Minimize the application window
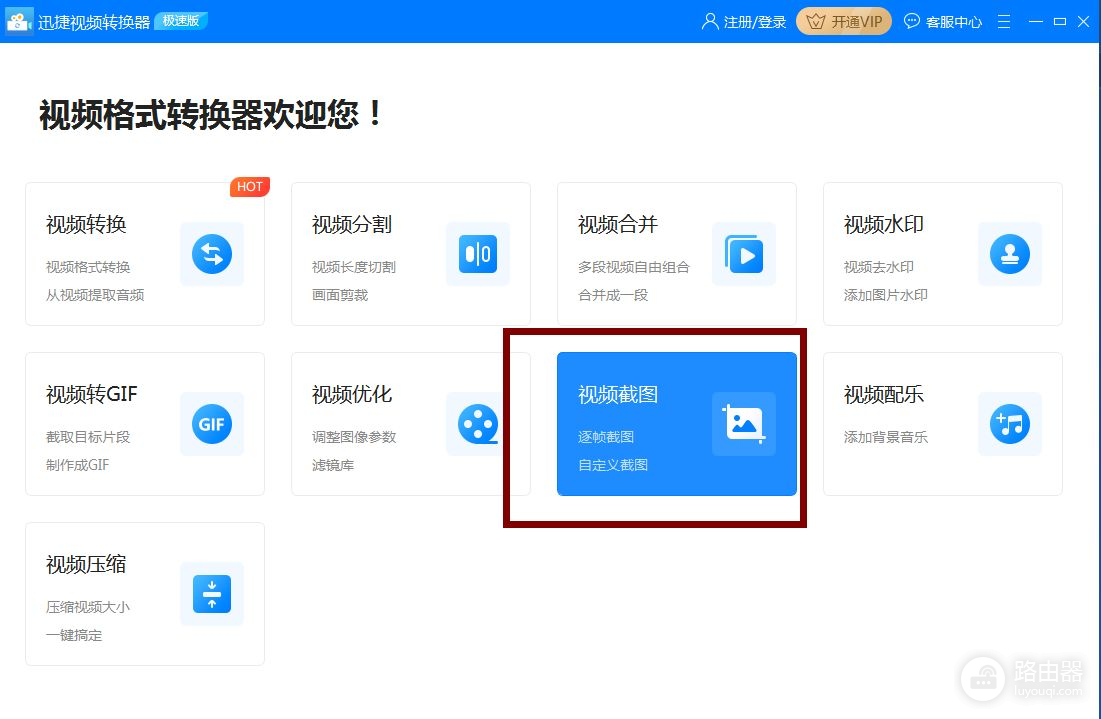1101x719 pixels. click(1035, 21)
